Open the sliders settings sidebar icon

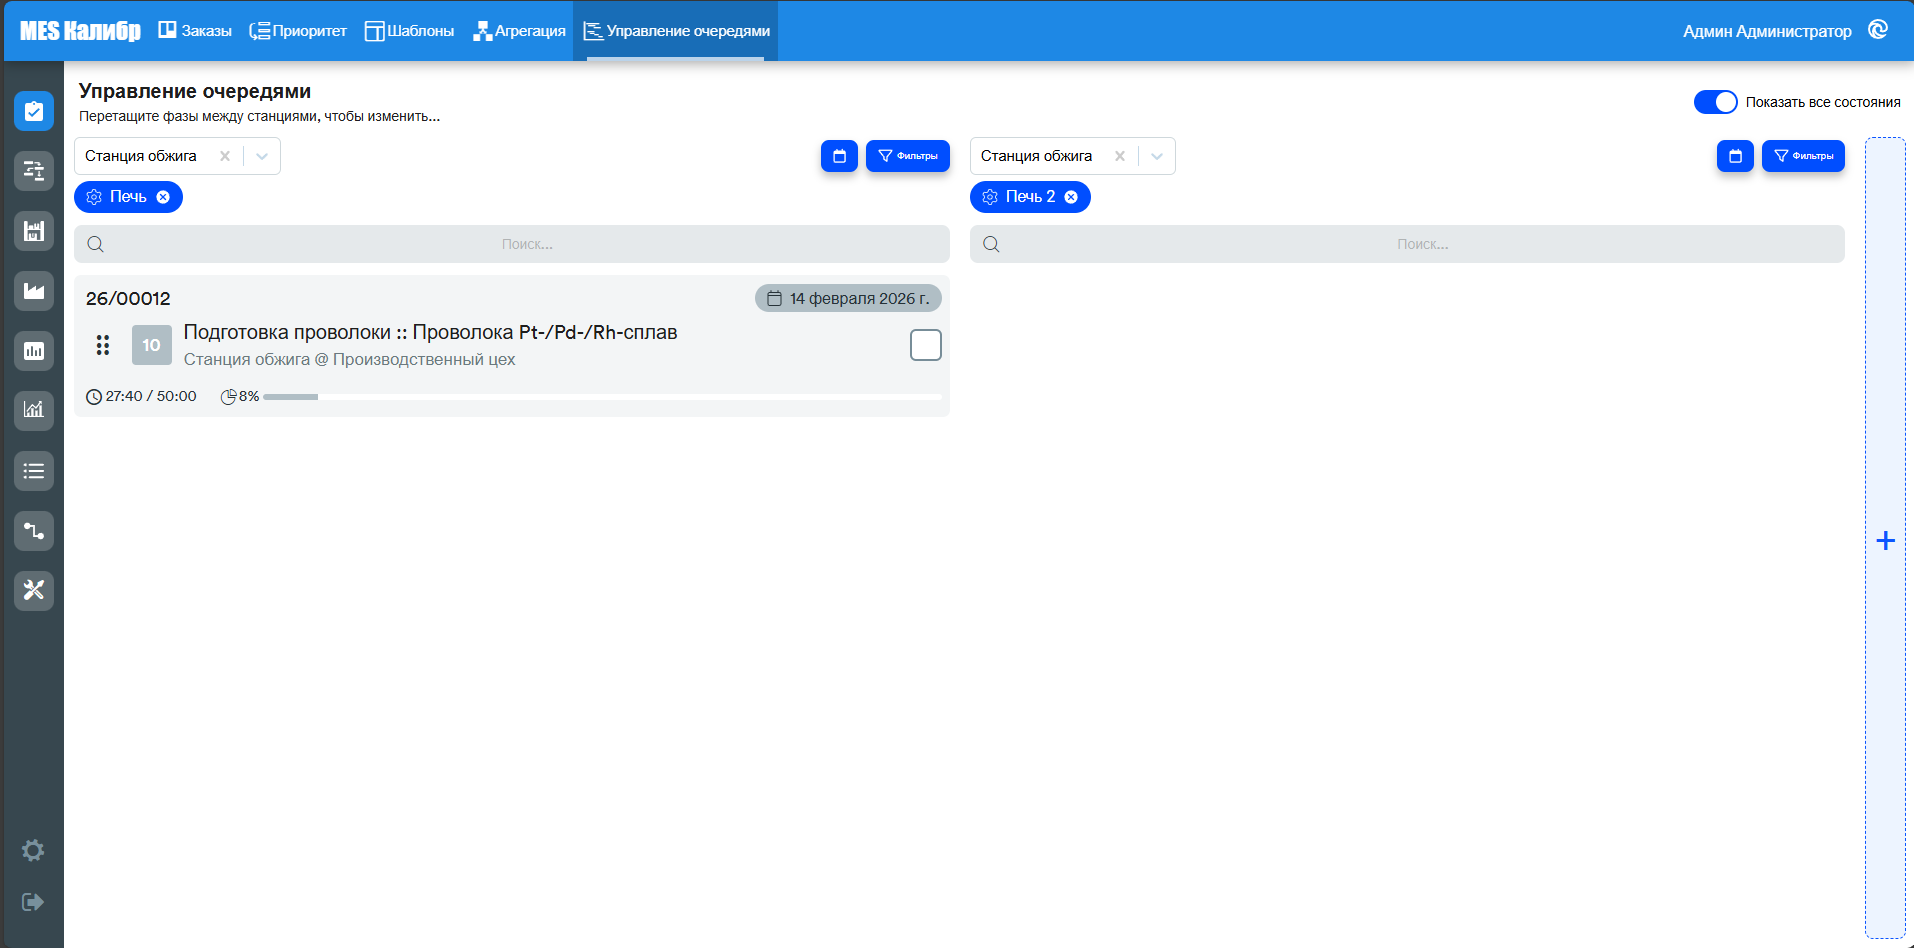coord(34,171)
